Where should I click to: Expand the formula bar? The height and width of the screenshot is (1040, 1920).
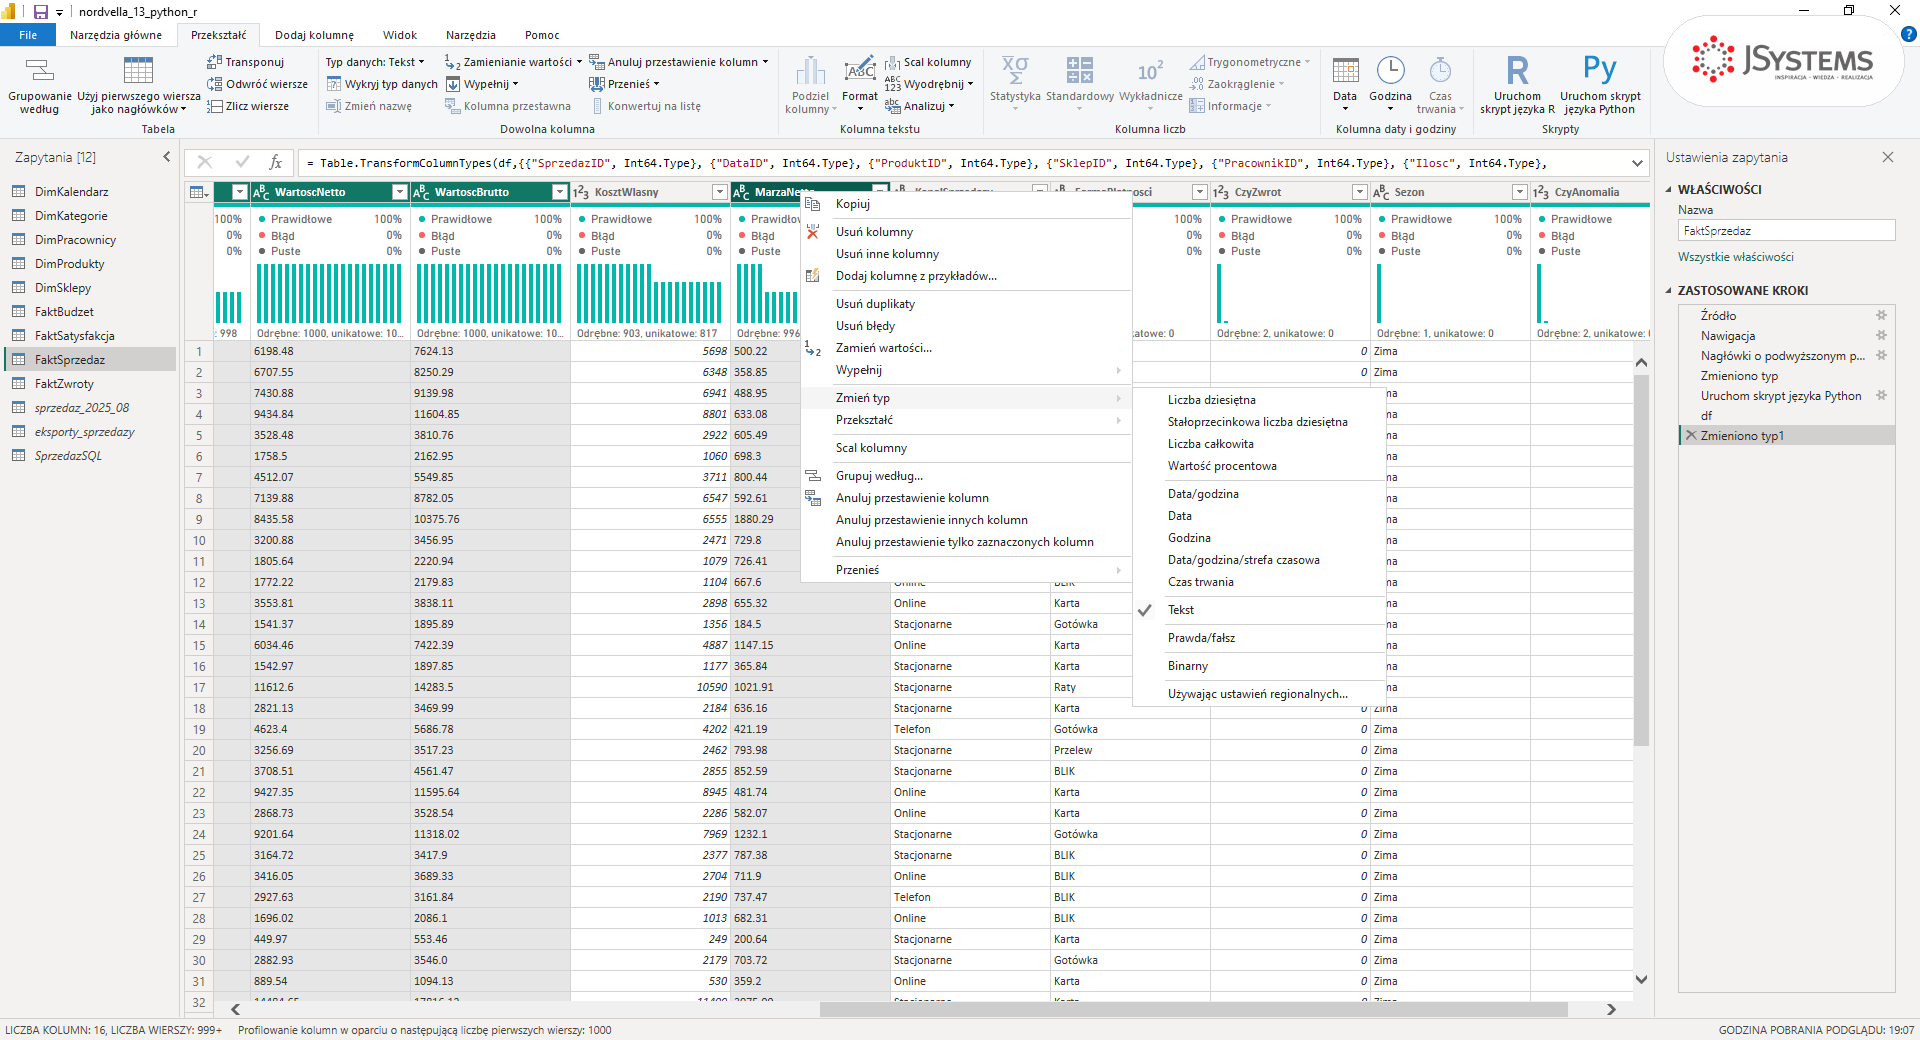(x=1637, y=163)
